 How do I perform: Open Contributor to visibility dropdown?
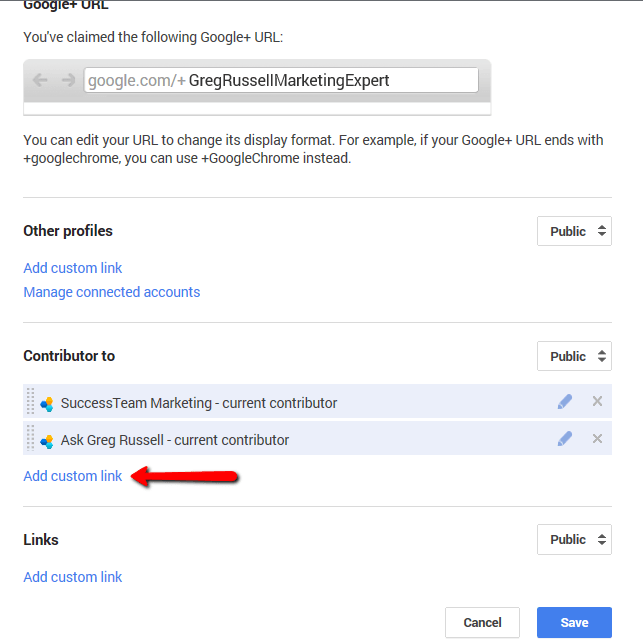(574, 356)
